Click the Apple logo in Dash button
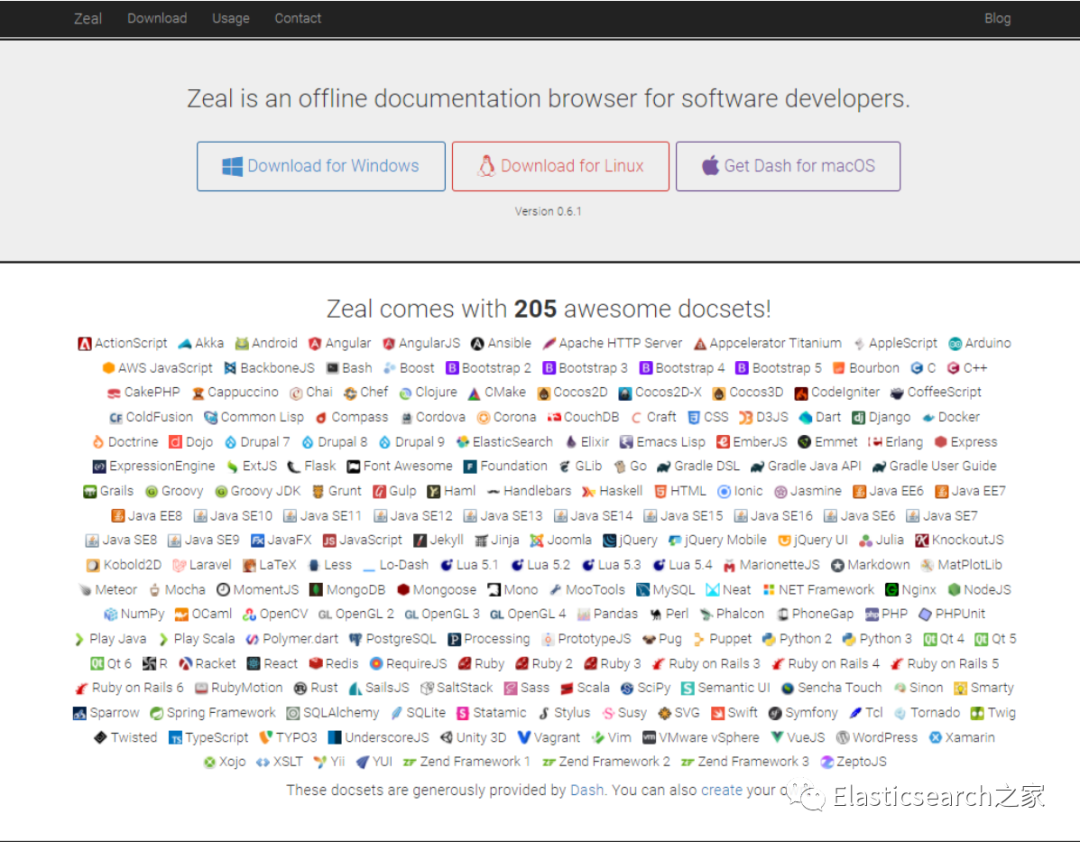1080x842 pixels. (x=710, y=165)
